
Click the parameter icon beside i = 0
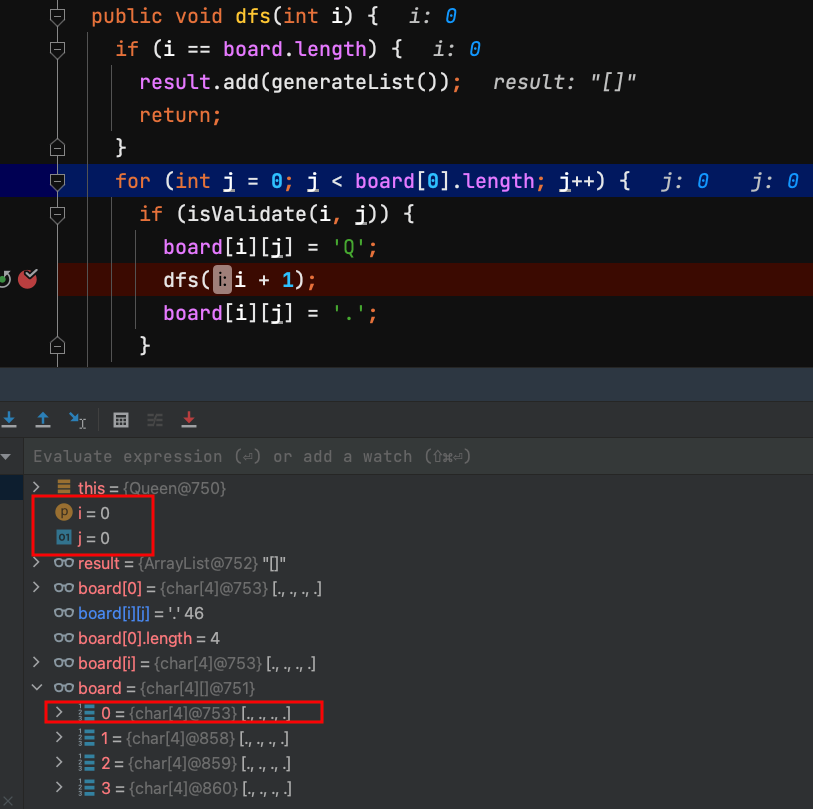coord(63,512)
